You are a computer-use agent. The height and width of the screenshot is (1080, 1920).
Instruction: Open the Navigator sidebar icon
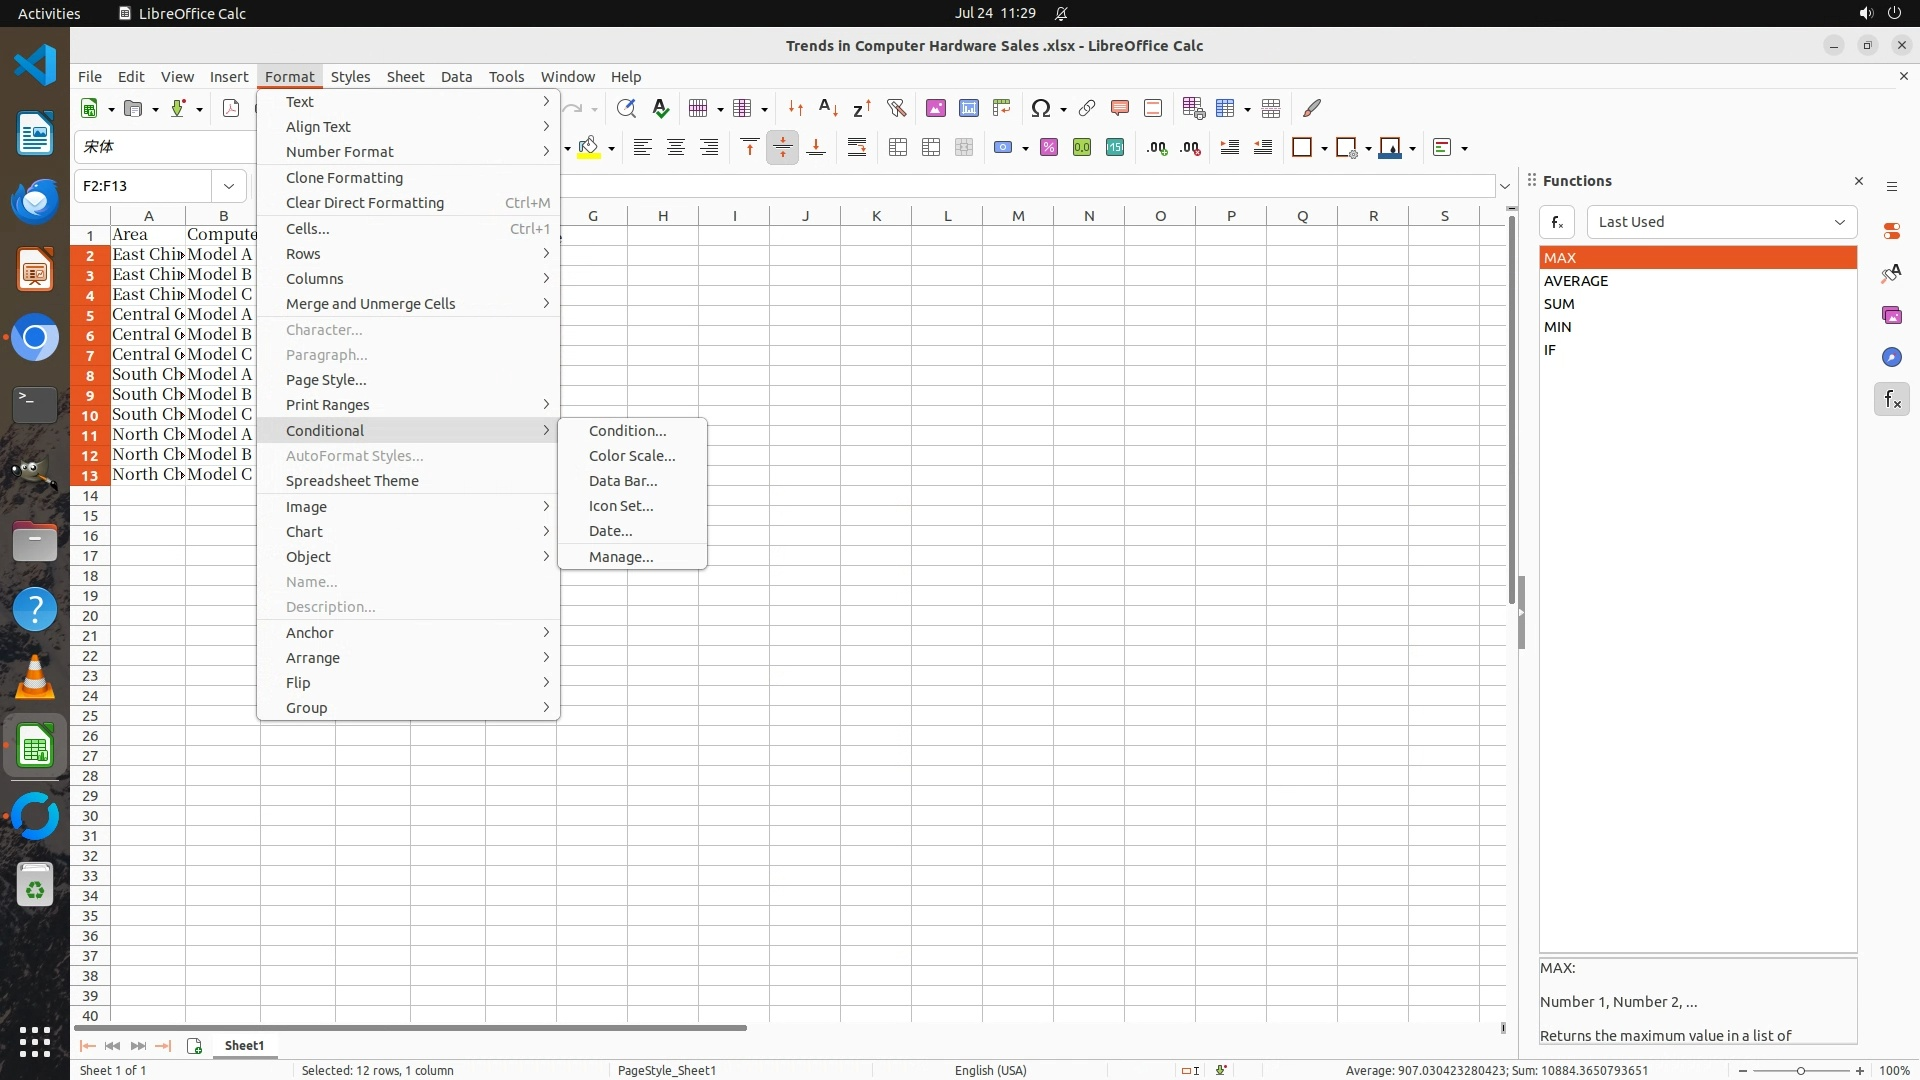pyautogui.click(x=1891, y=357)
